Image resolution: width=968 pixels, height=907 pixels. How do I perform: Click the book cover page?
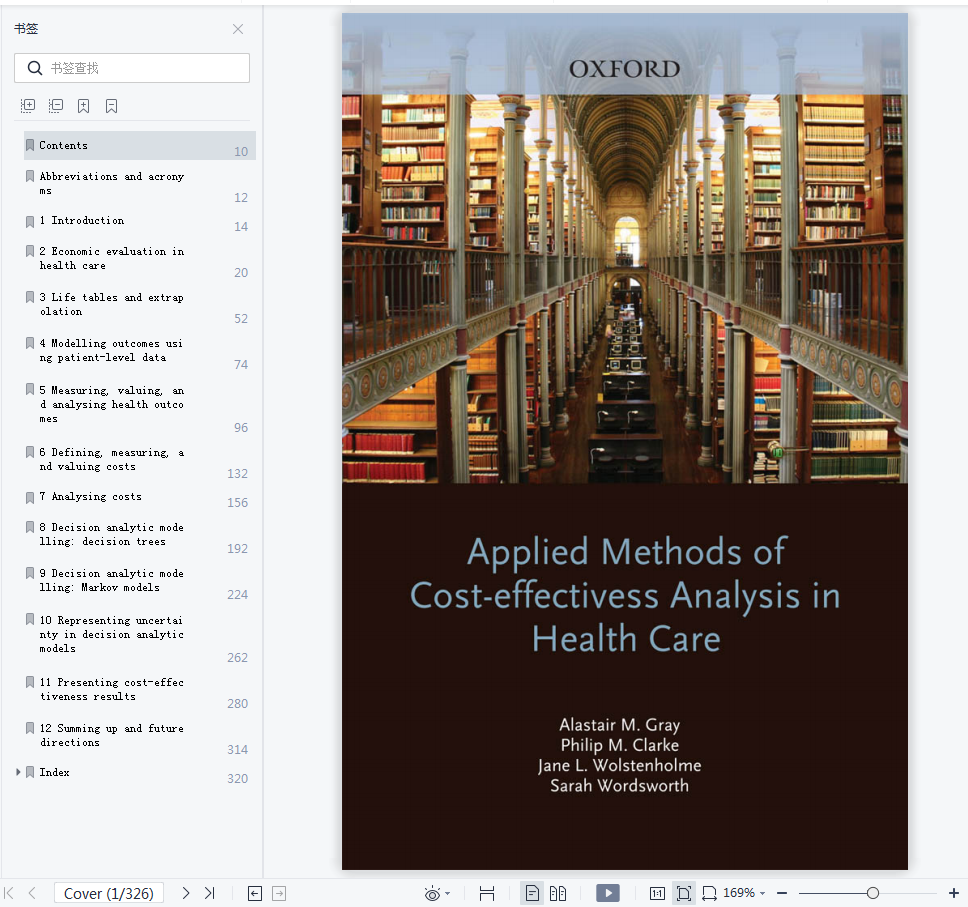click(x=625, y=441)
